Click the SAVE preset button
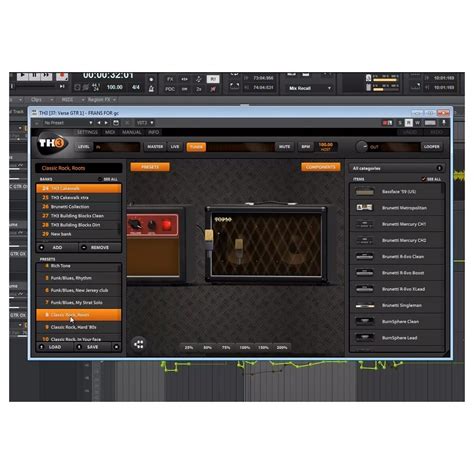The width and height of the screenshot is (474, 474). 92,347
